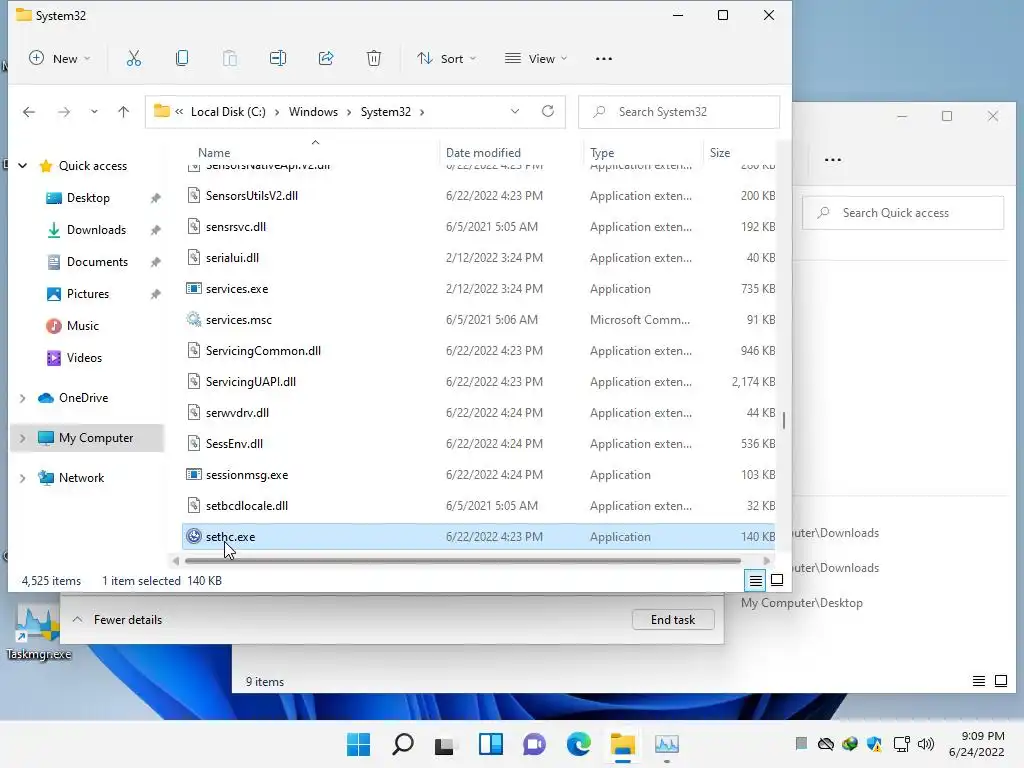Select Documents in navigation pane
The image size is (1024, 768).
[97, 262]
